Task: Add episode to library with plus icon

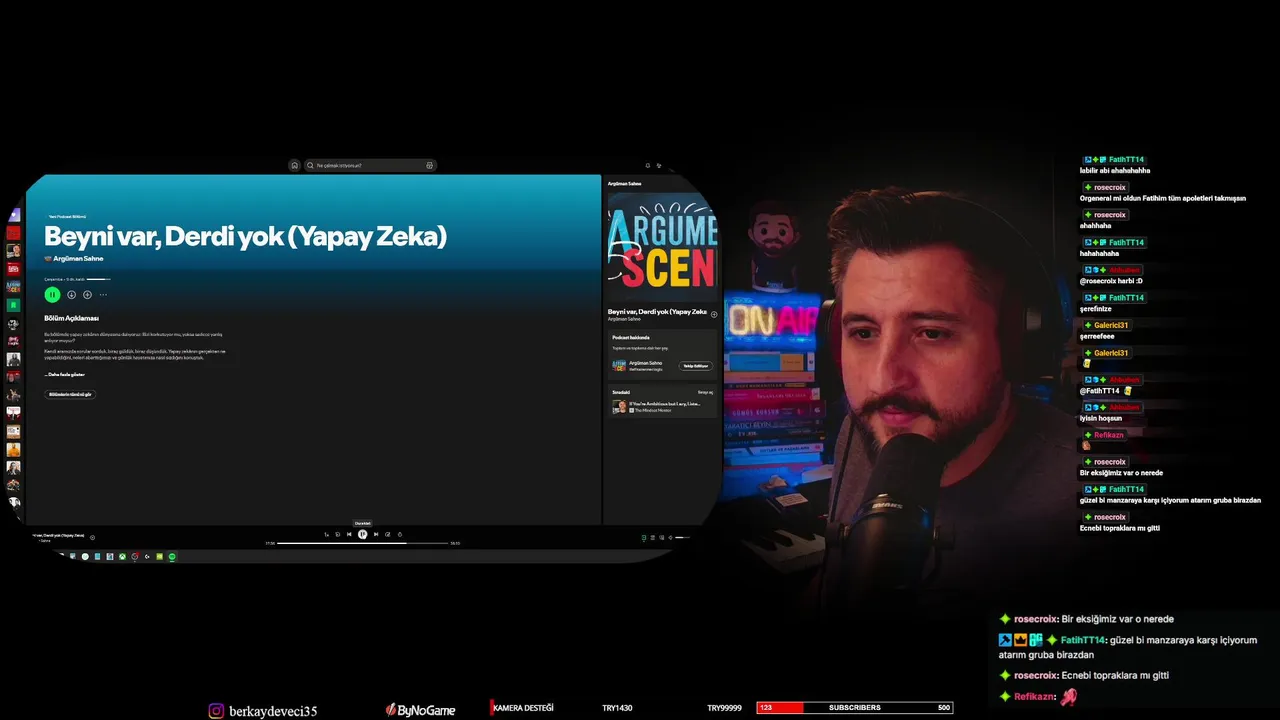Action: click(87, 295)
